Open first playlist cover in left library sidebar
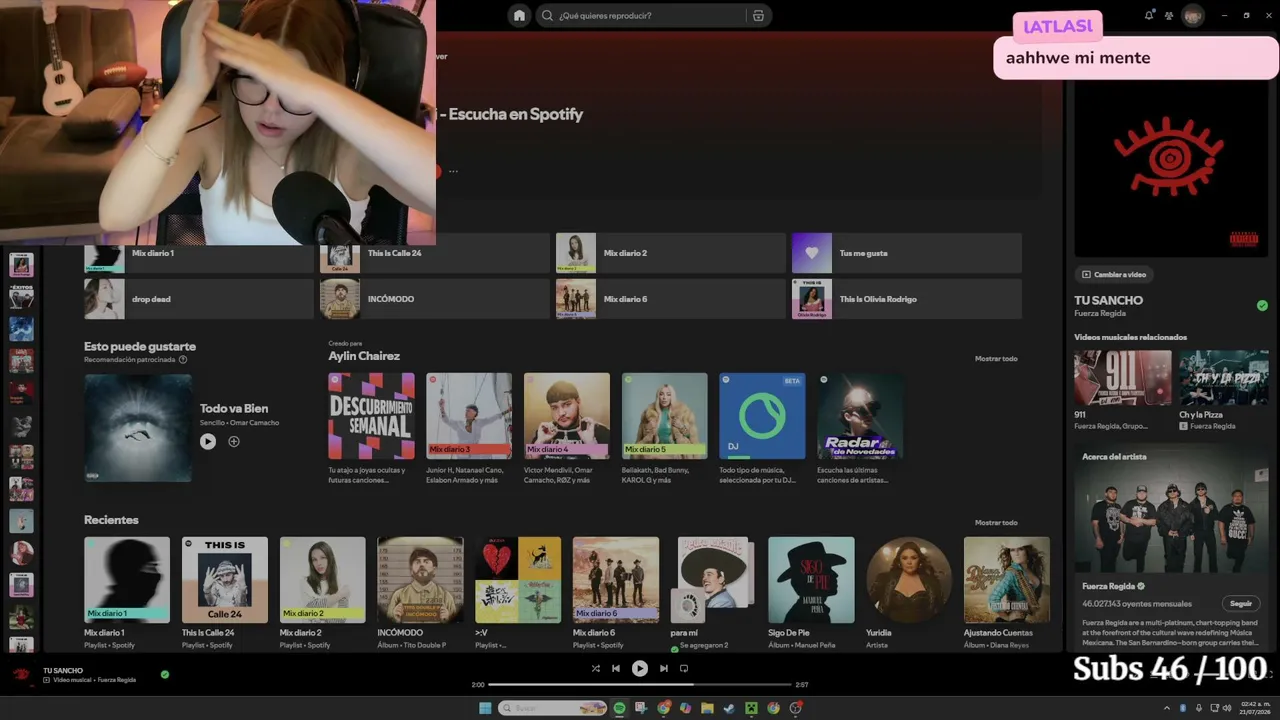 [x=21, y=264]
